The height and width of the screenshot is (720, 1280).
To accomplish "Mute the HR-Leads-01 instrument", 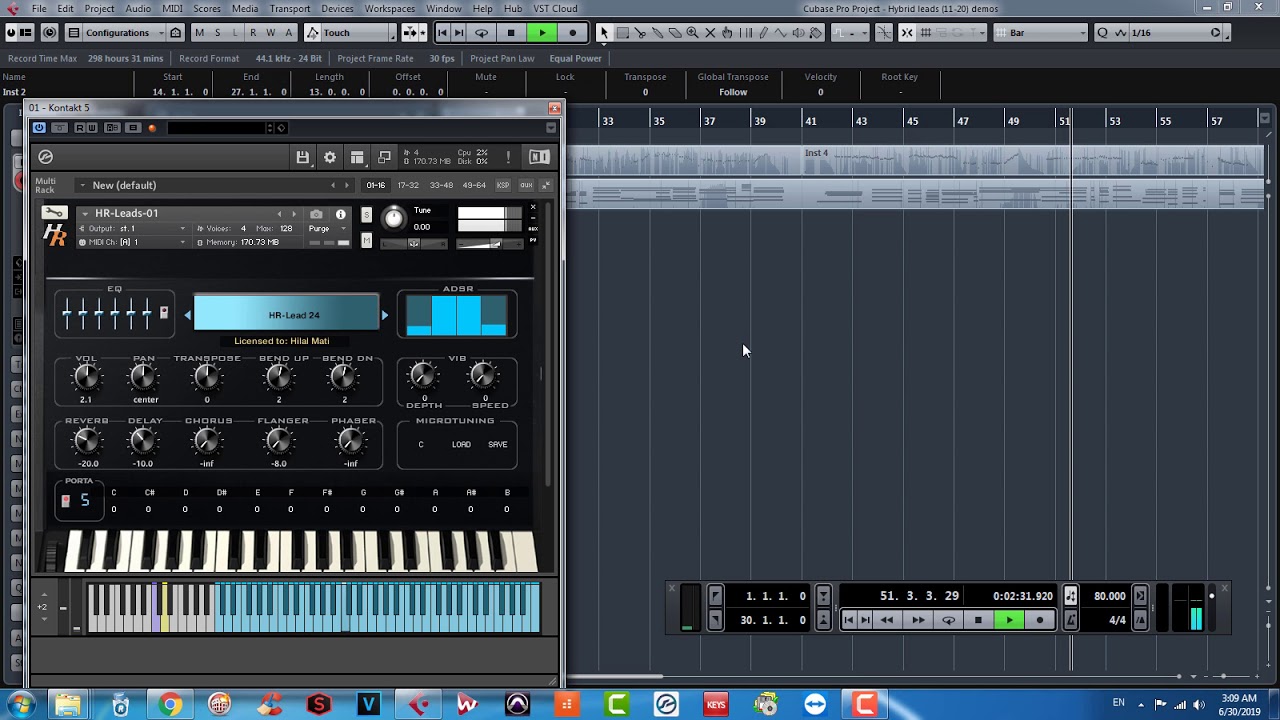I will [x=366, y=240].
